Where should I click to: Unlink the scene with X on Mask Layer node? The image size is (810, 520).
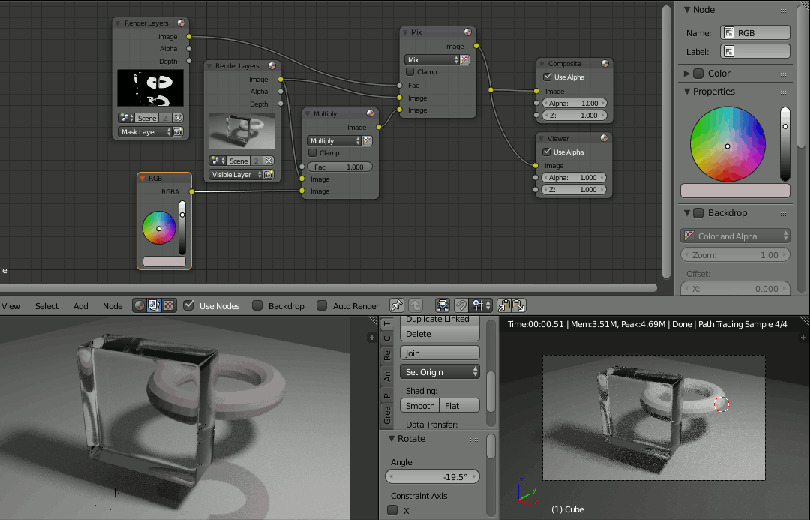[x=178, y=118]
